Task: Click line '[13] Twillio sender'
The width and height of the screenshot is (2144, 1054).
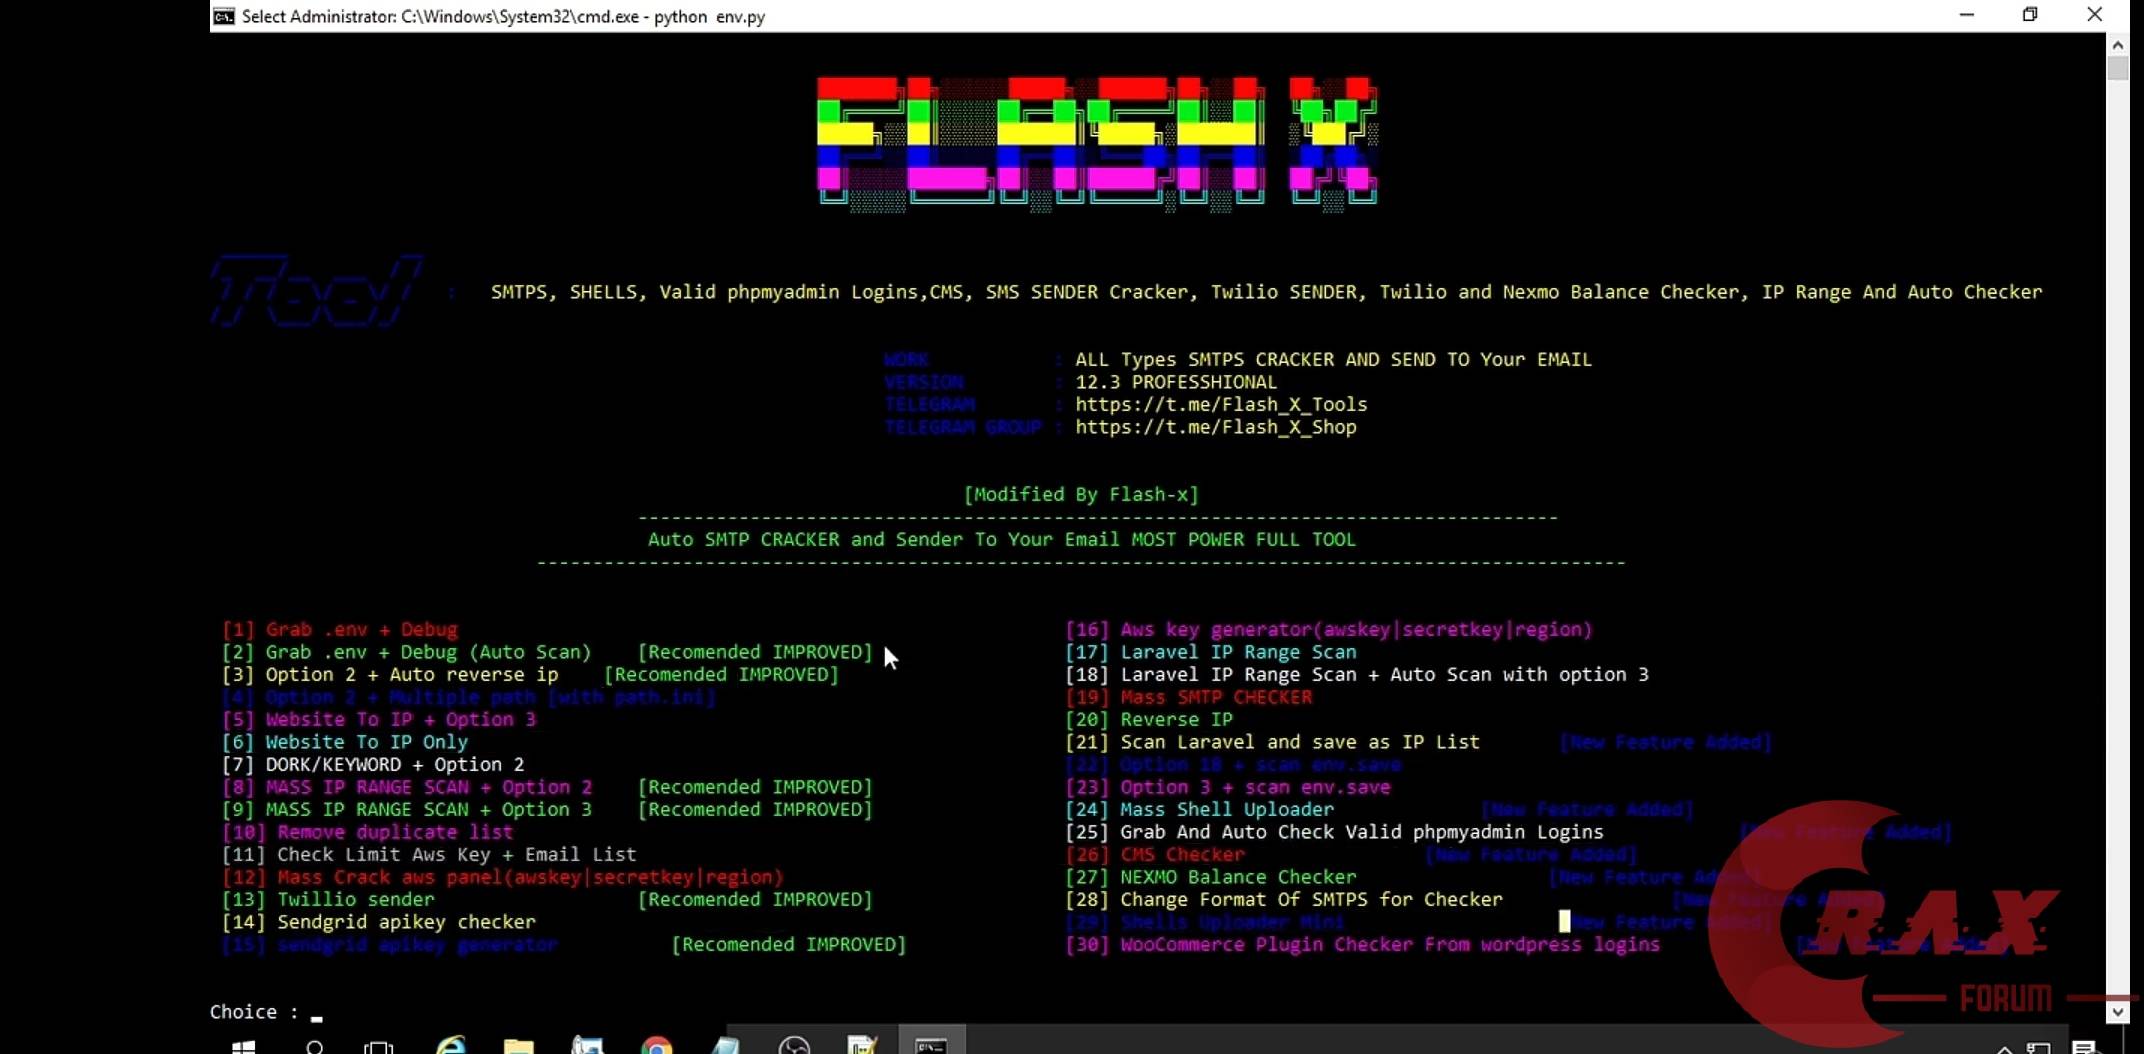Action: click(x=328, y=899)
